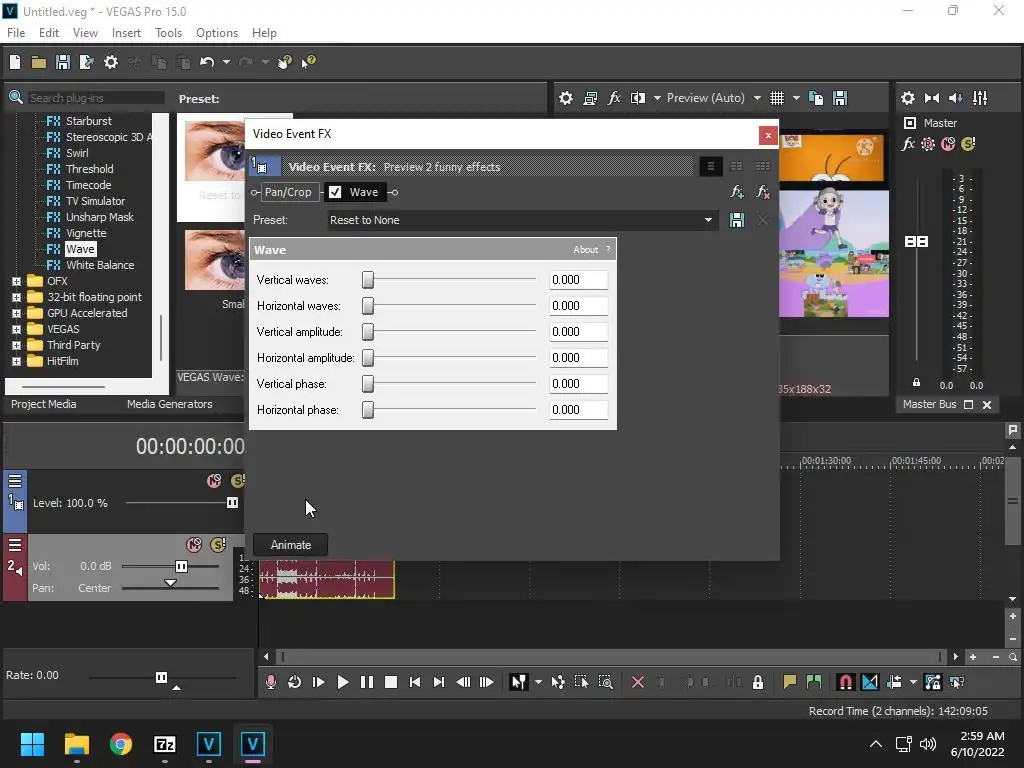
Task: Click the Animate button
Action: pyautogui.click(x=291, y=545)
